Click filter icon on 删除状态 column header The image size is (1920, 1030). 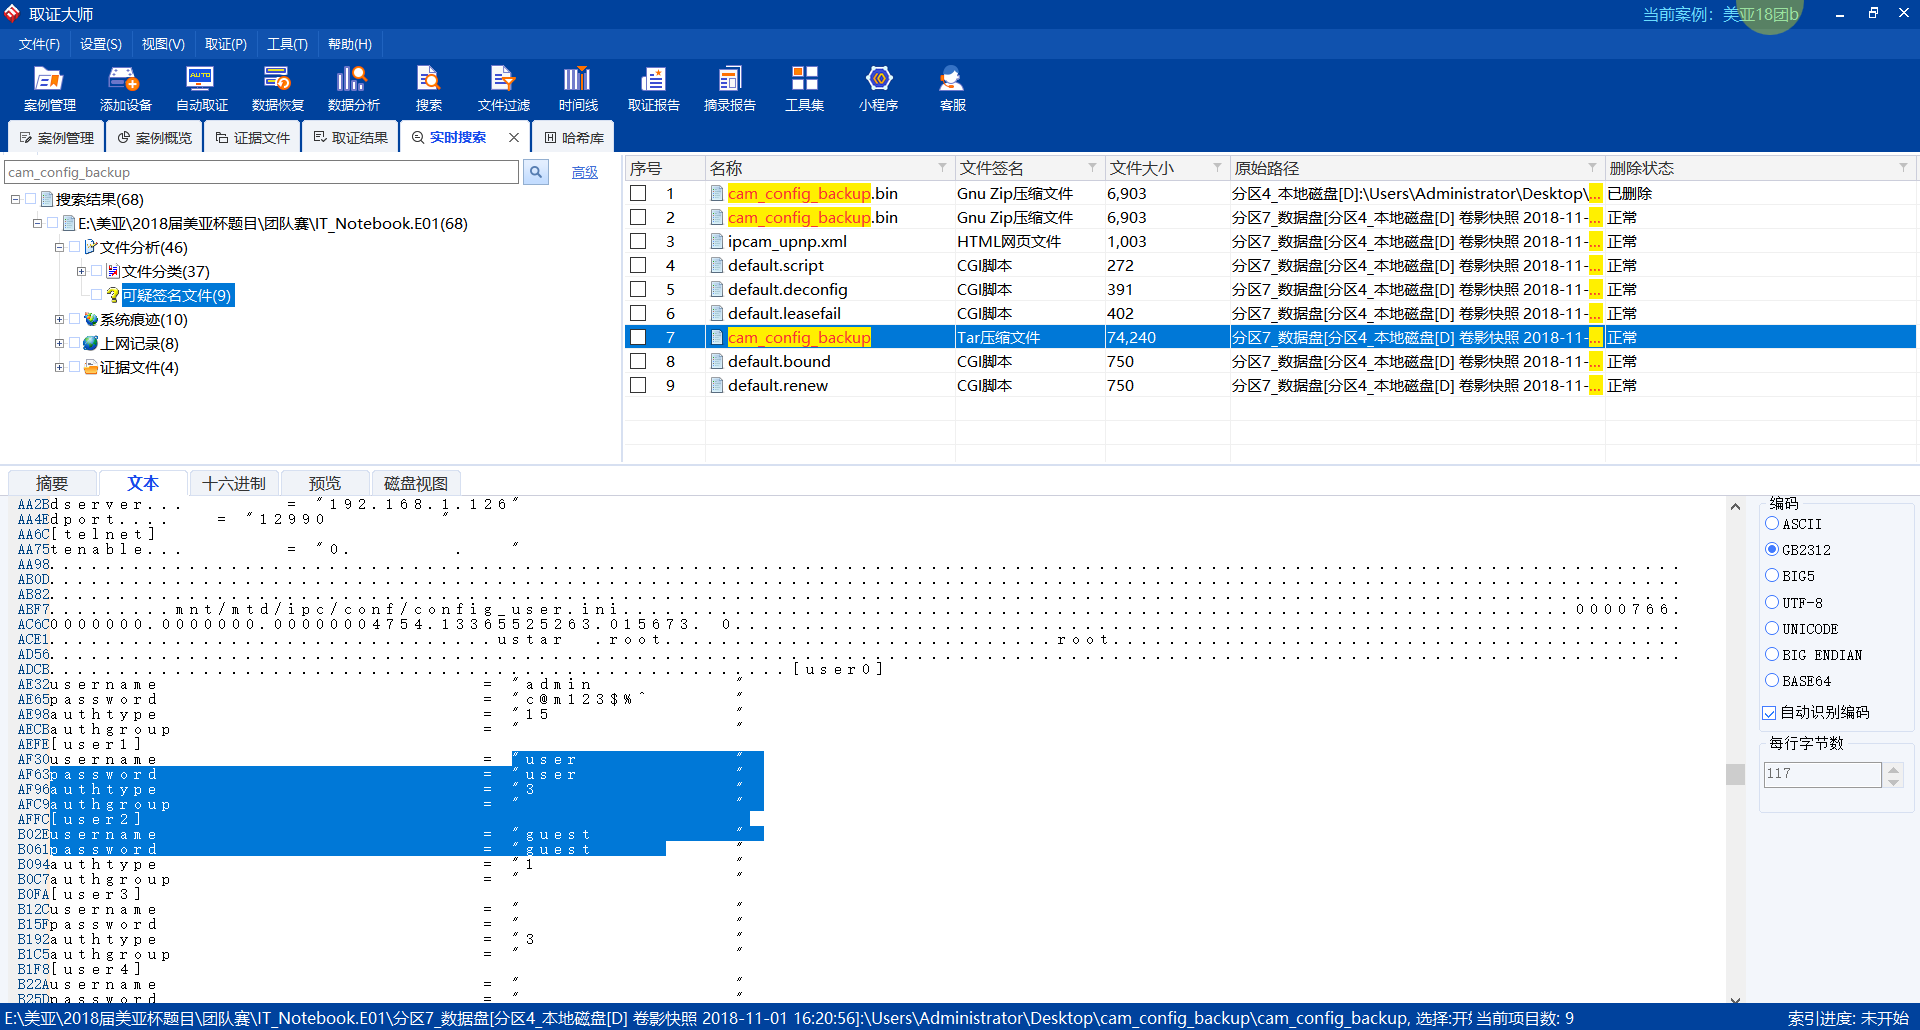(1903, 167)
